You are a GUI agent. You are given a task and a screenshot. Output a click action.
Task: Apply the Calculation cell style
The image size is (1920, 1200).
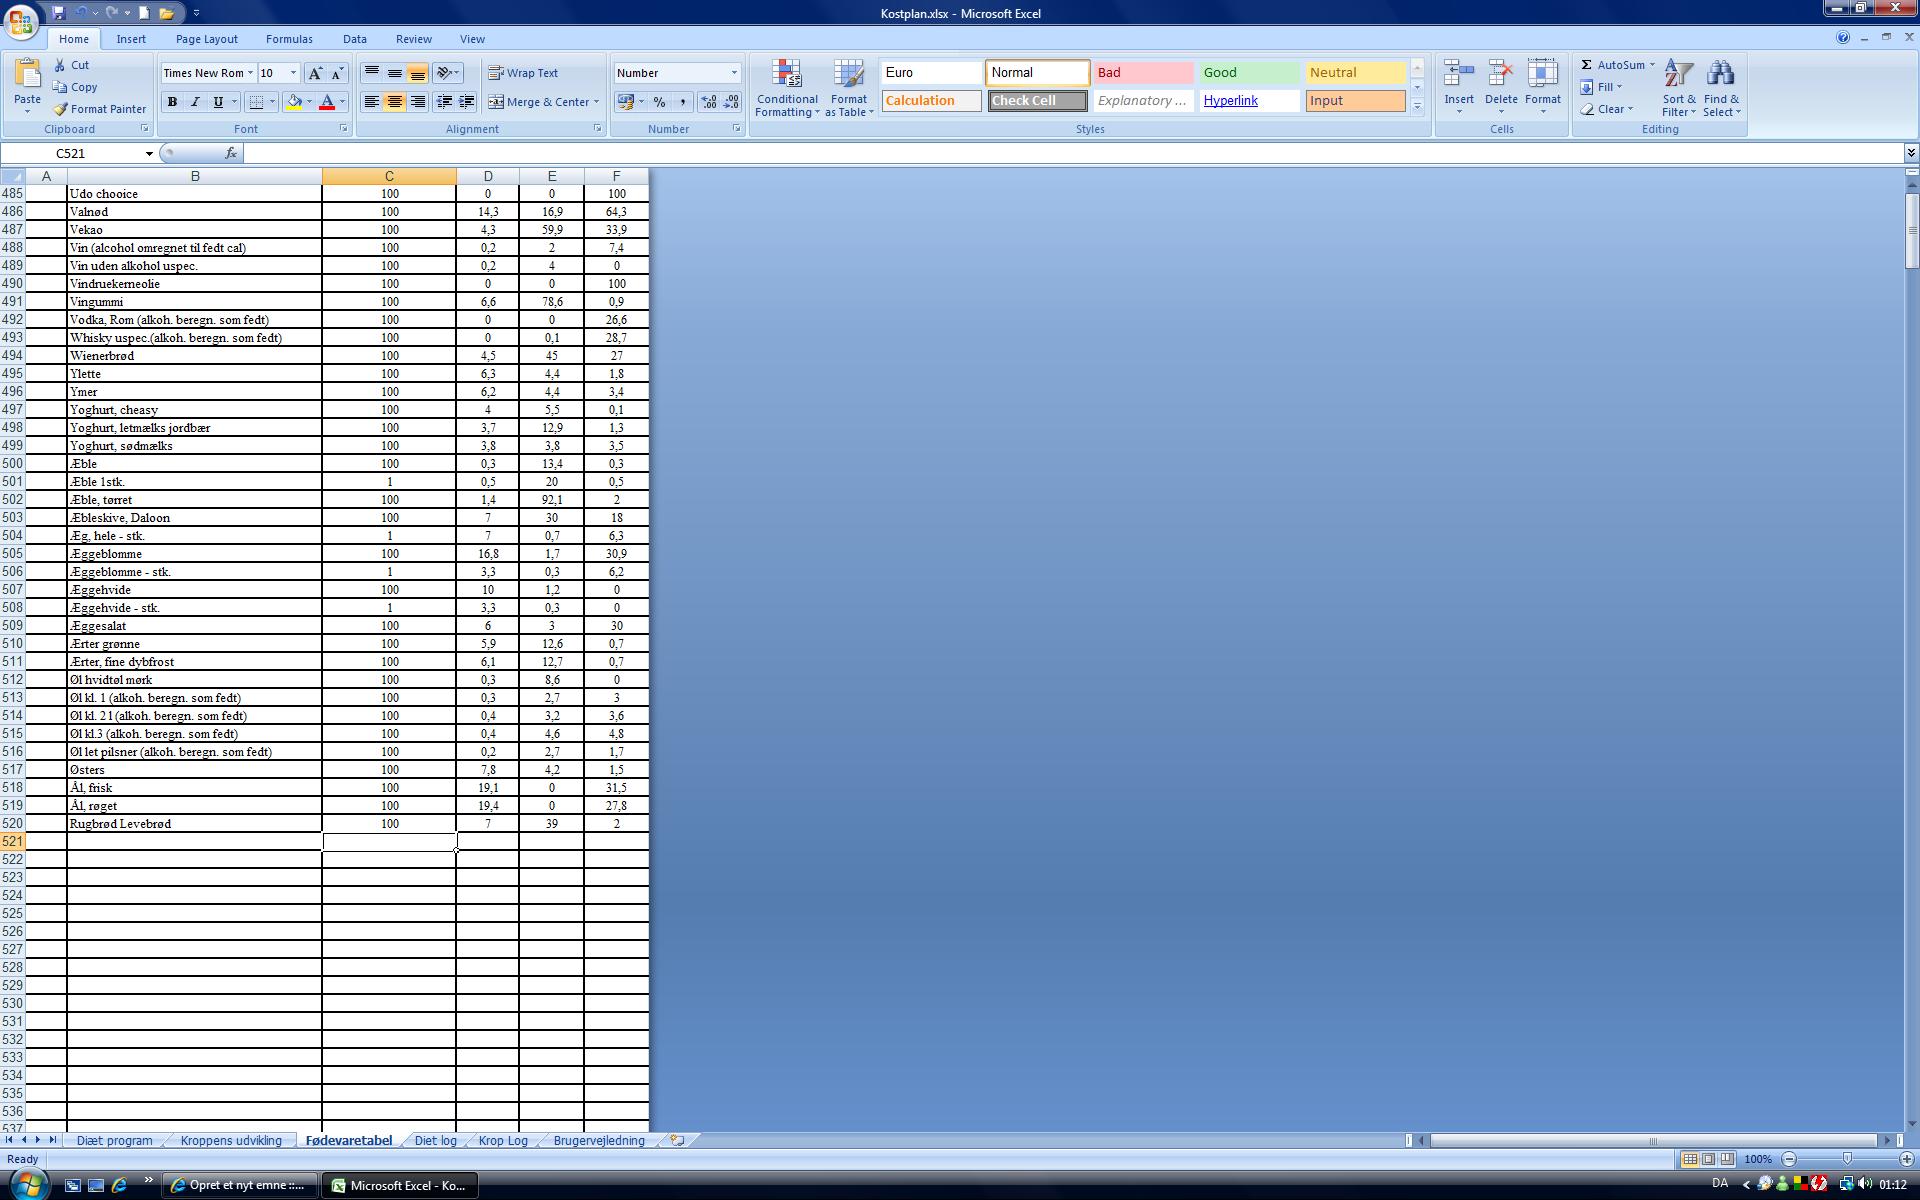point(931,101)
